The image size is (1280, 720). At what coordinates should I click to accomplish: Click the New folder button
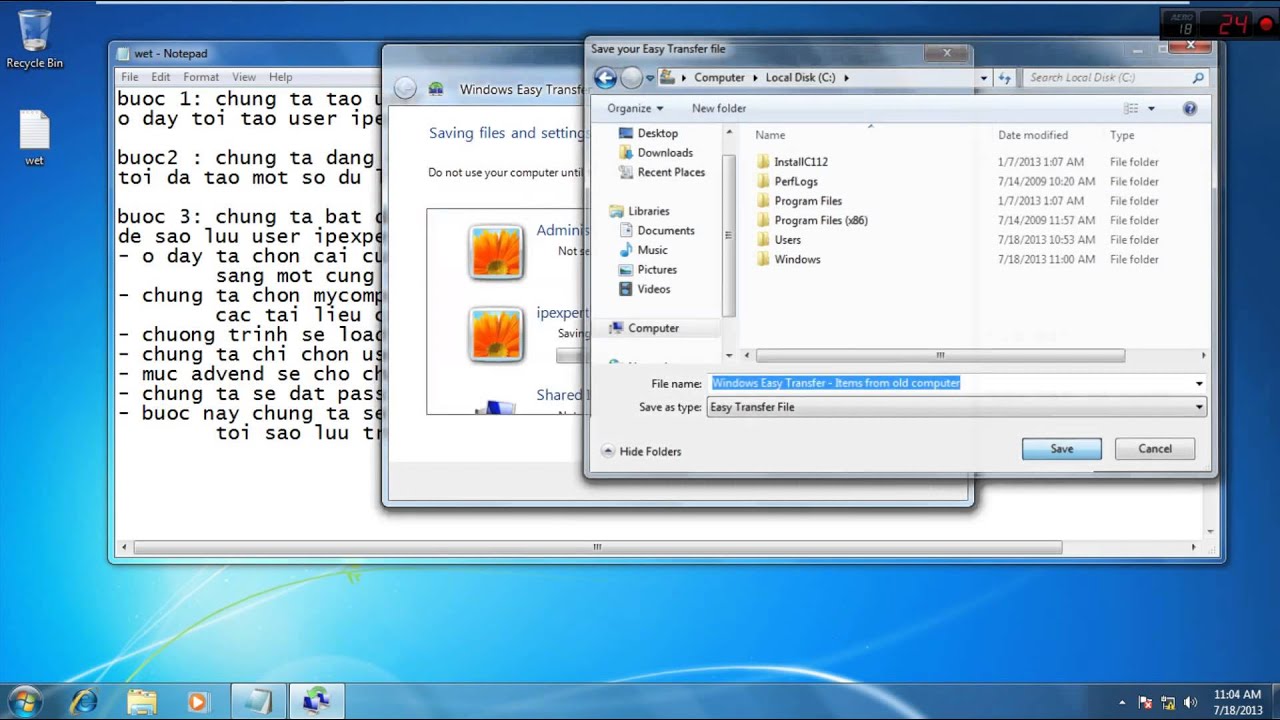click(x=719, y=108)
